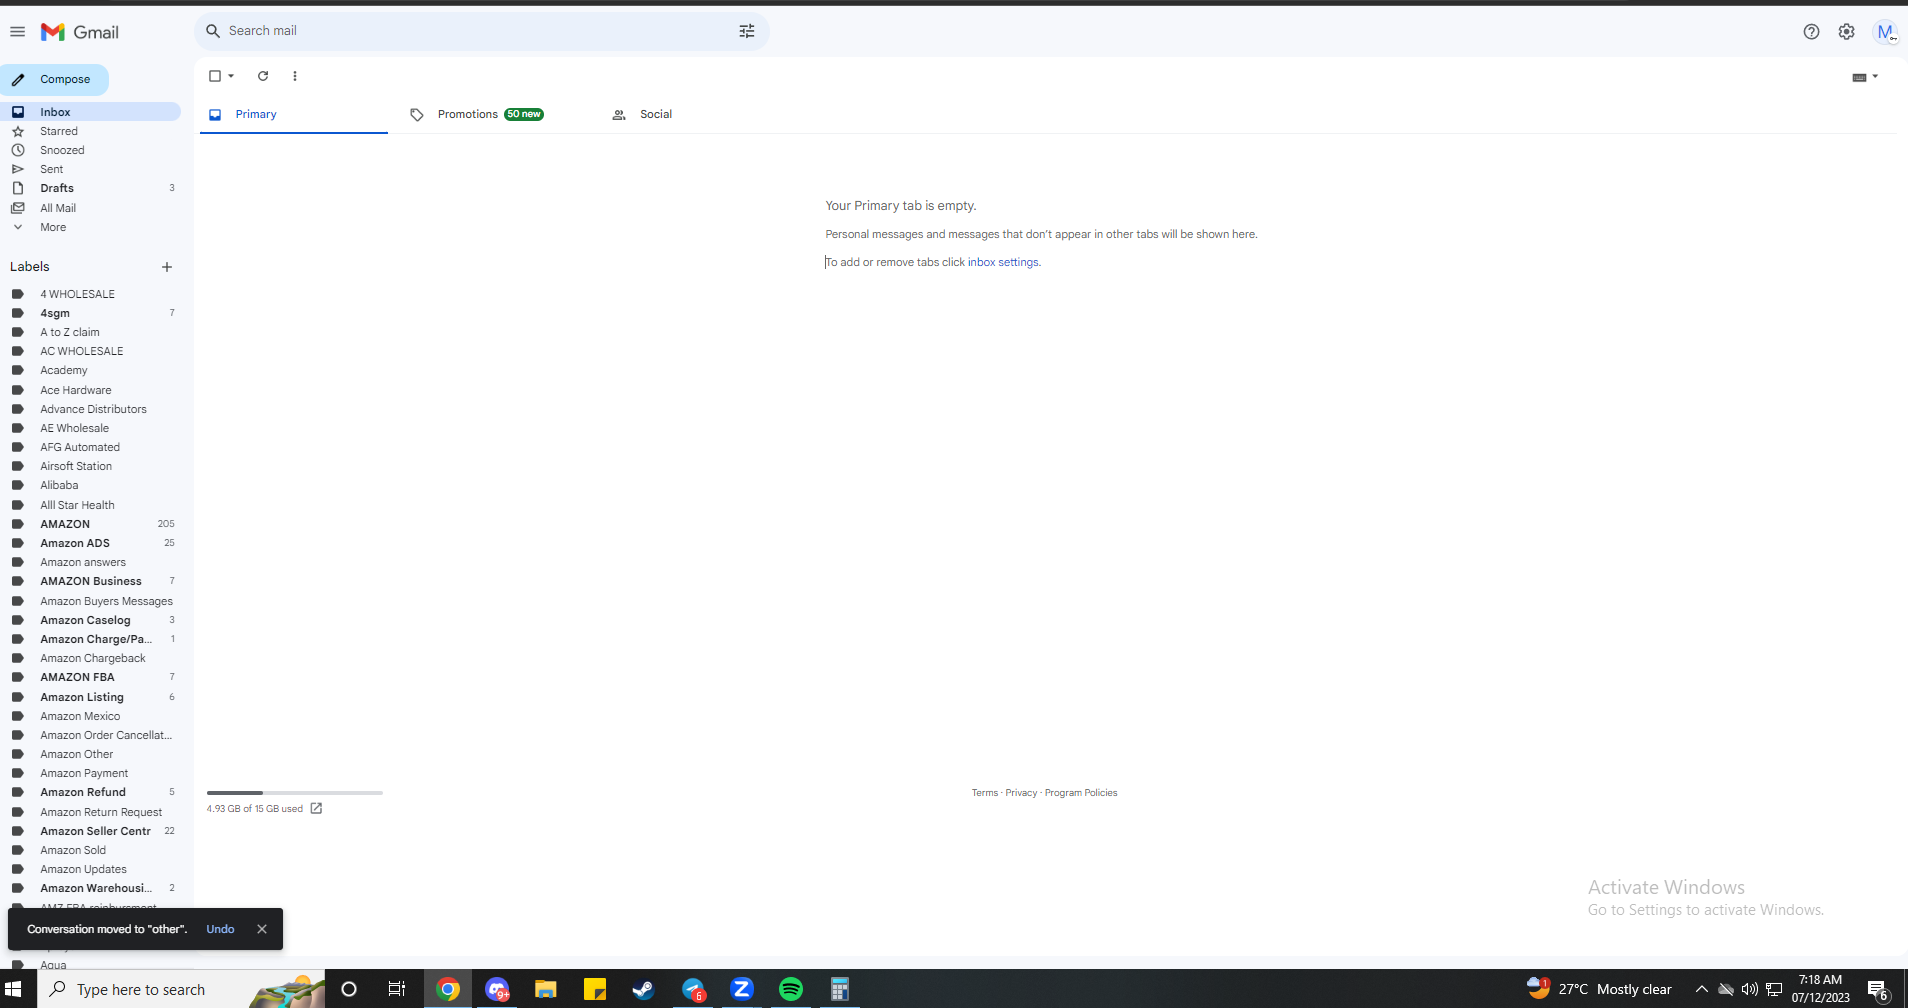This screenshot has height=1008, width=1908.
Task: Undo moving conversation to other
Action: (x=220, y=929)
